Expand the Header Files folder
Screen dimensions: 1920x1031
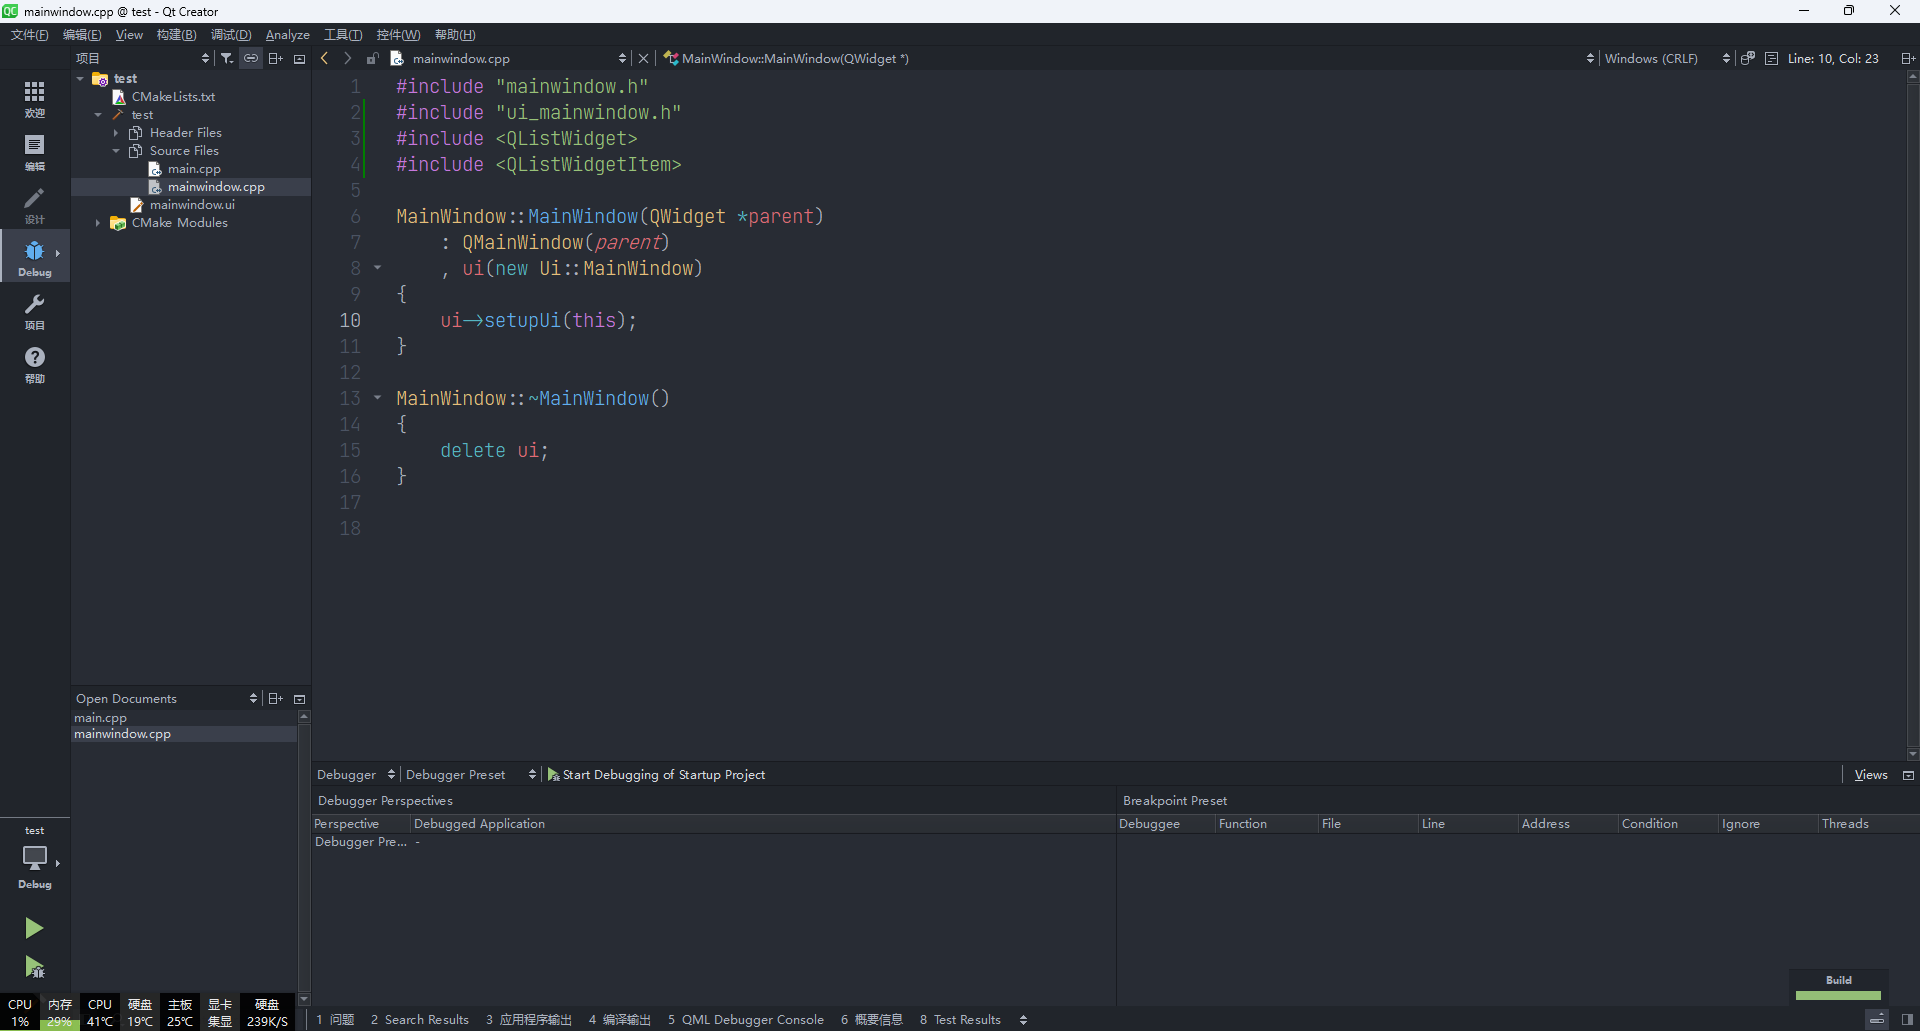pyautogui.click(x=116, y=132)
